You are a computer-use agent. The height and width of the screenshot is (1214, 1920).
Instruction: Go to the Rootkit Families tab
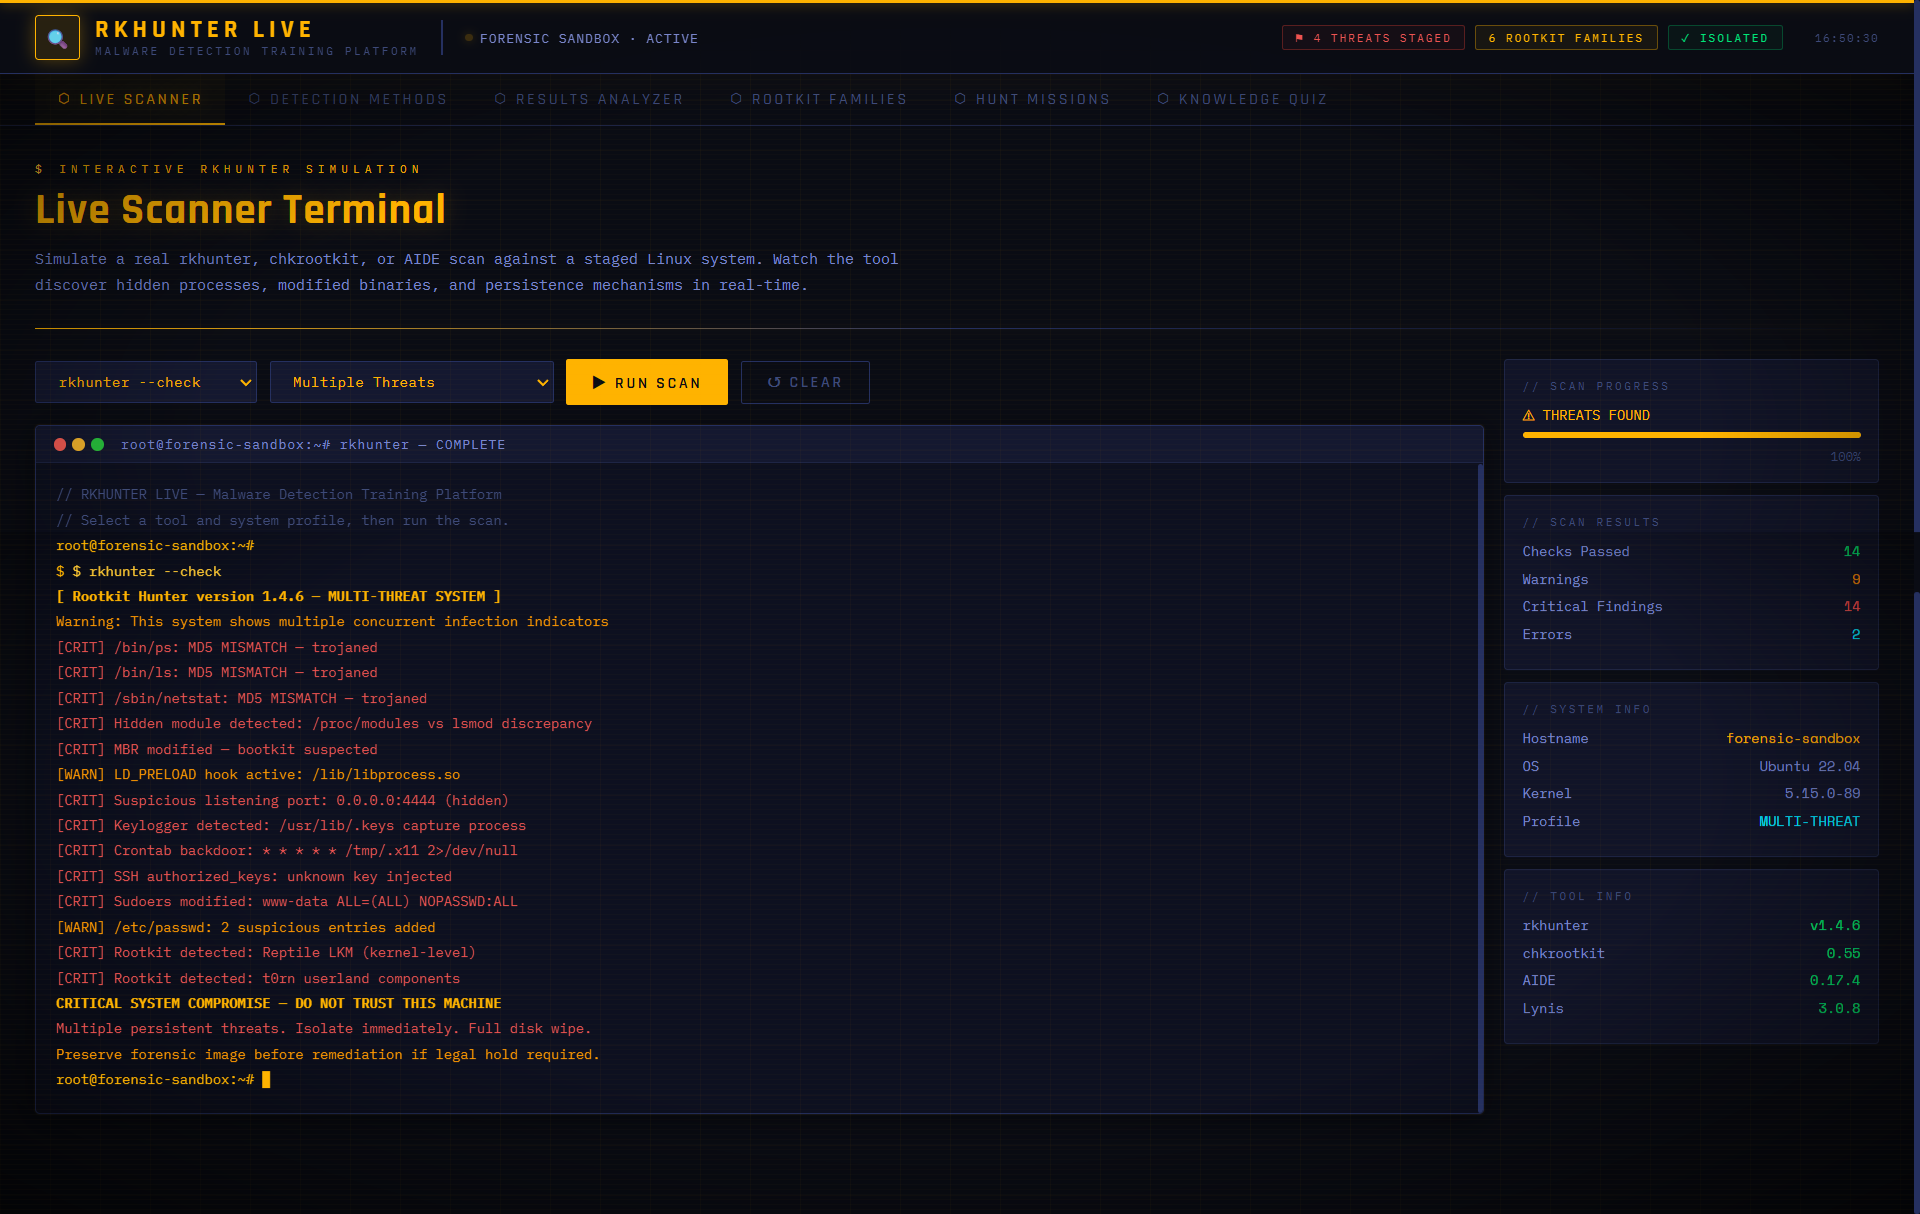819,99
